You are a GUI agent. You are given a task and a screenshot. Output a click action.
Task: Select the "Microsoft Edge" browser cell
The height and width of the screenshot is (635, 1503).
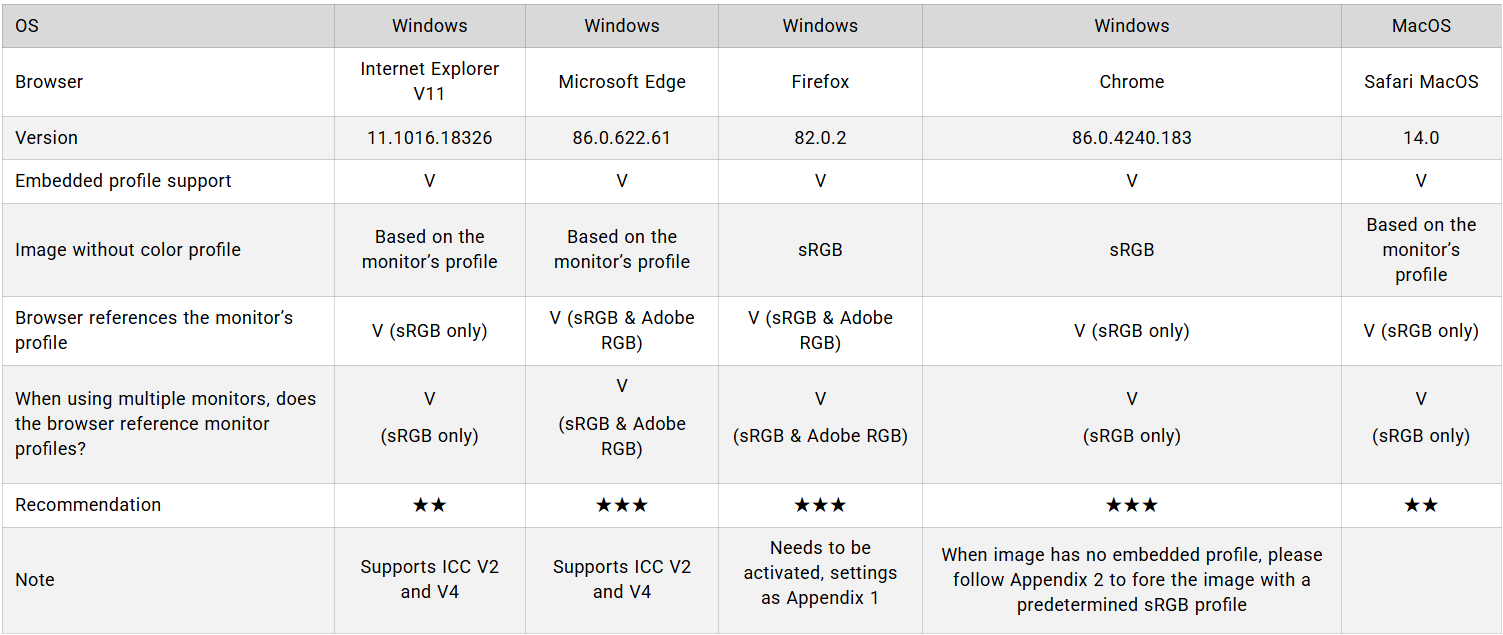621,82
